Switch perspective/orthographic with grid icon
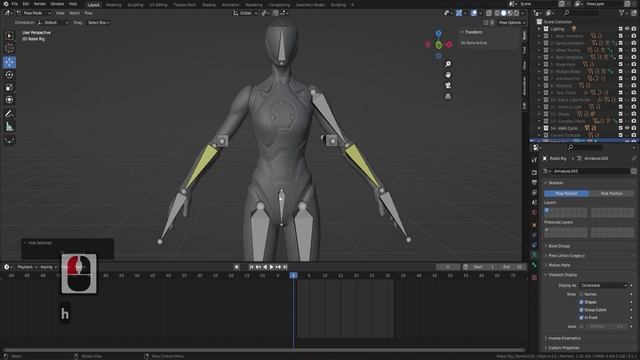 [x=448, y=96]
